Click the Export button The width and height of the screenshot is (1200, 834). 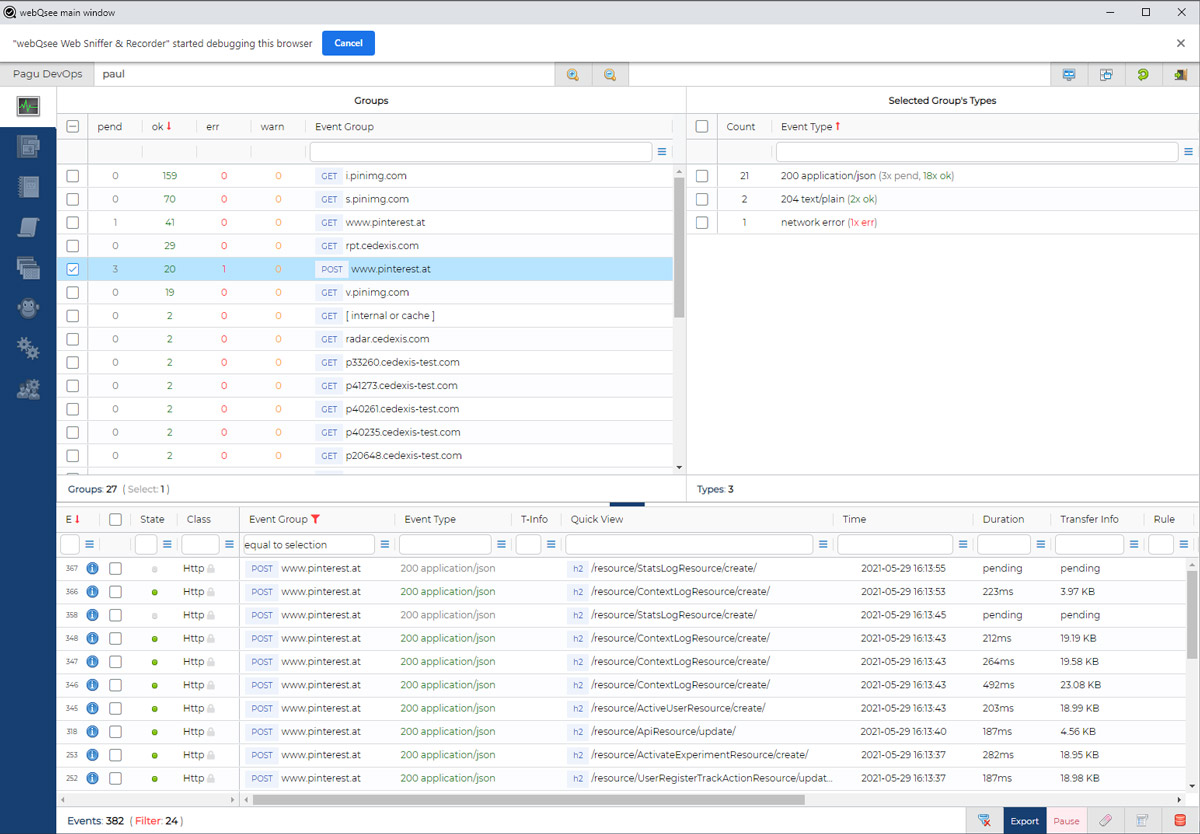1024,821
